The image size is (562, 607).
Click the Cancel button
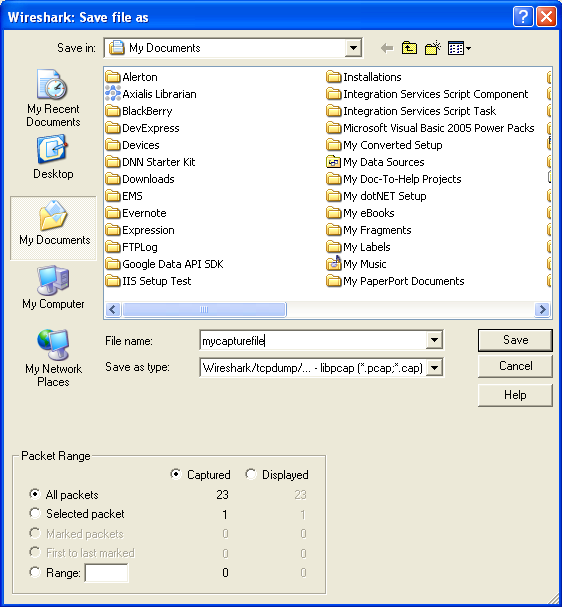coord(515,366)
